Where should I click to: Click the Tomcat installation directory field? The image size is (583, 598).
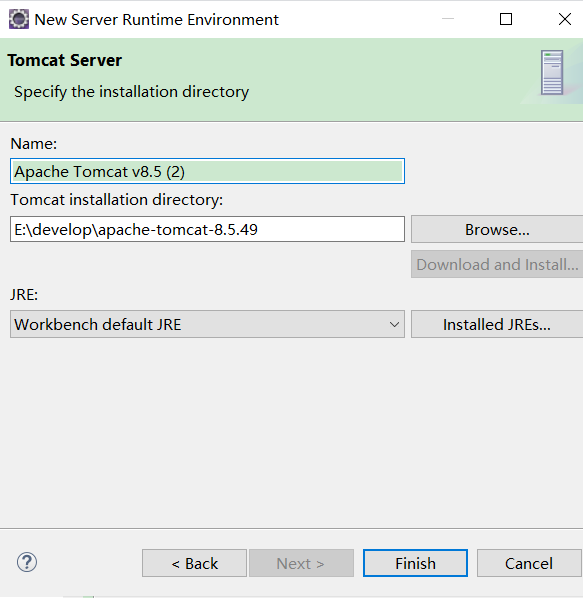[207, 229]
